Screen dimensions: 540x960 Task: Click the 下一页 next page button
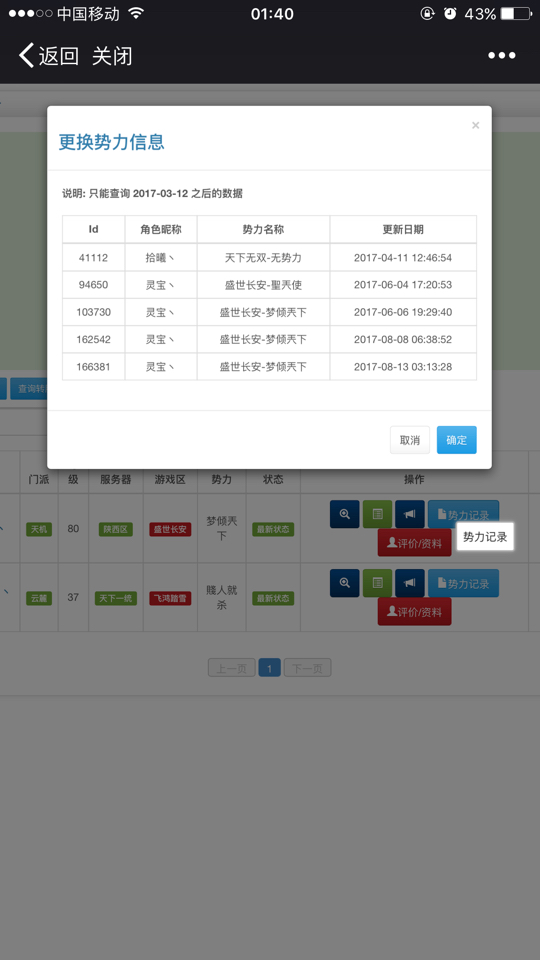click(x=307, y=668)
